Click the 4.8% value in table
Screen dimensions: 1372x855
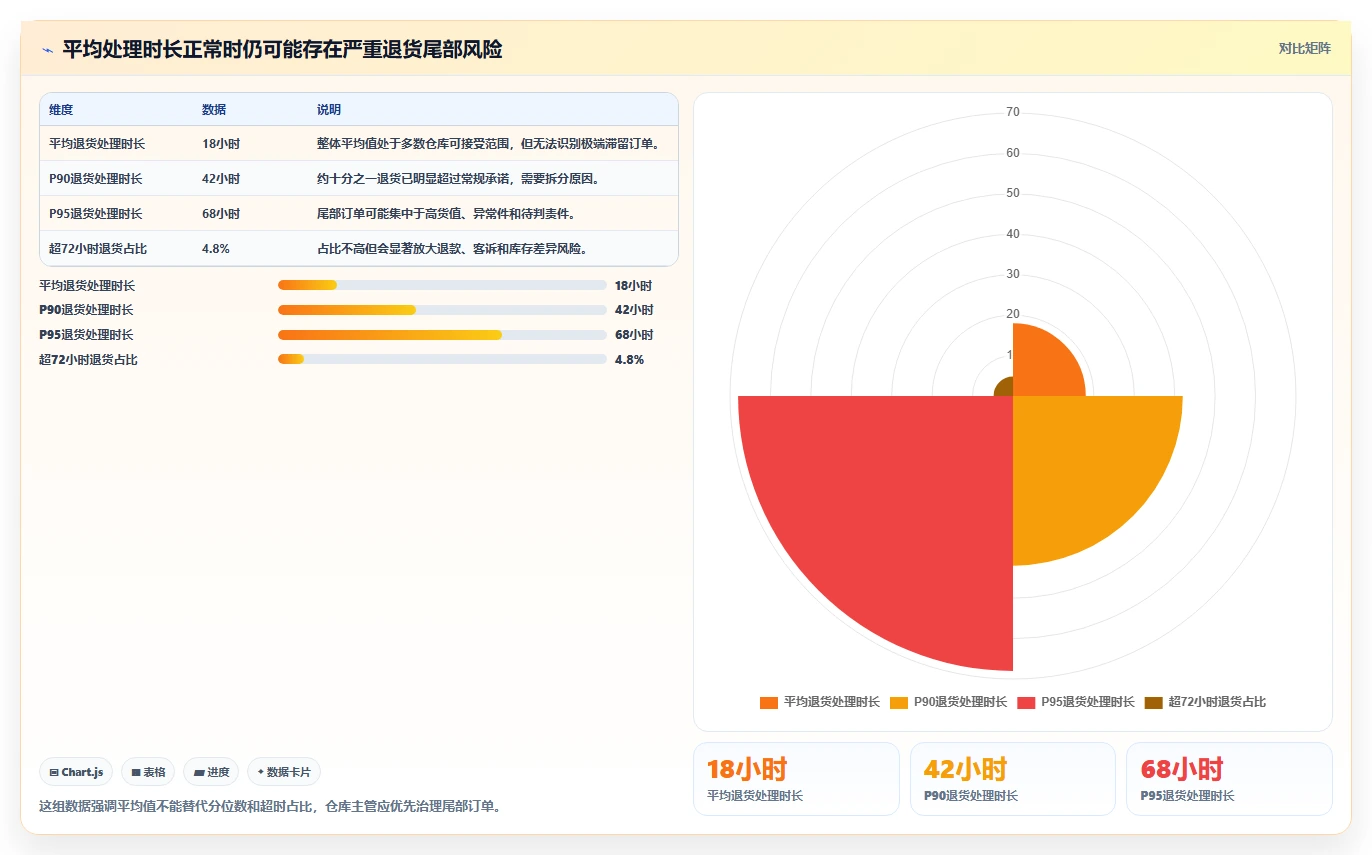click(x=216, y=249)
